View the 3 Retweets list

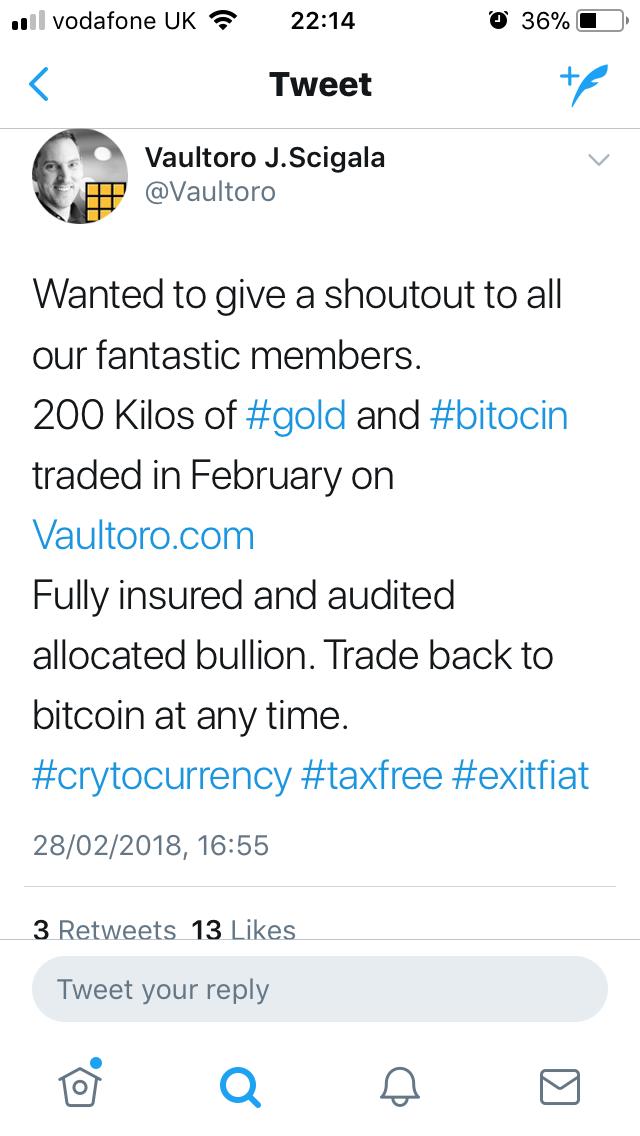104,931
